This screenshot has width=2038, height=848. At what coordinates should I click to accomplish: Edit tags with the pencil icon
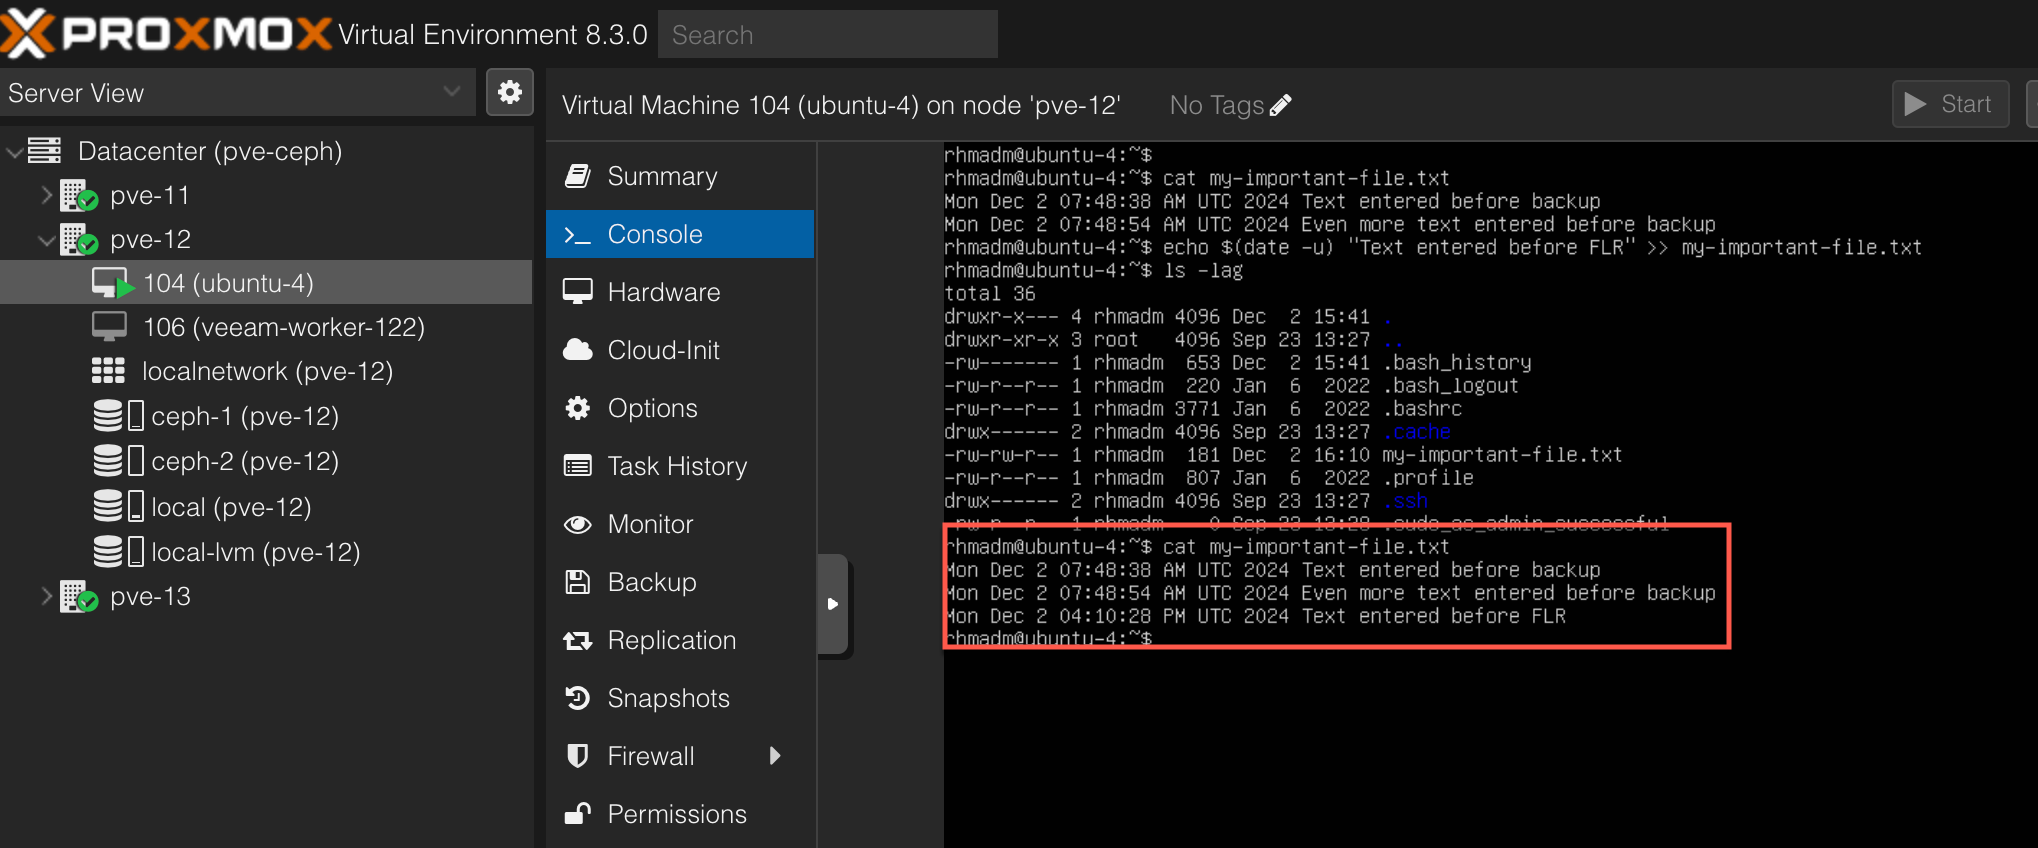pyautogui.click(x=1281, y=105)
